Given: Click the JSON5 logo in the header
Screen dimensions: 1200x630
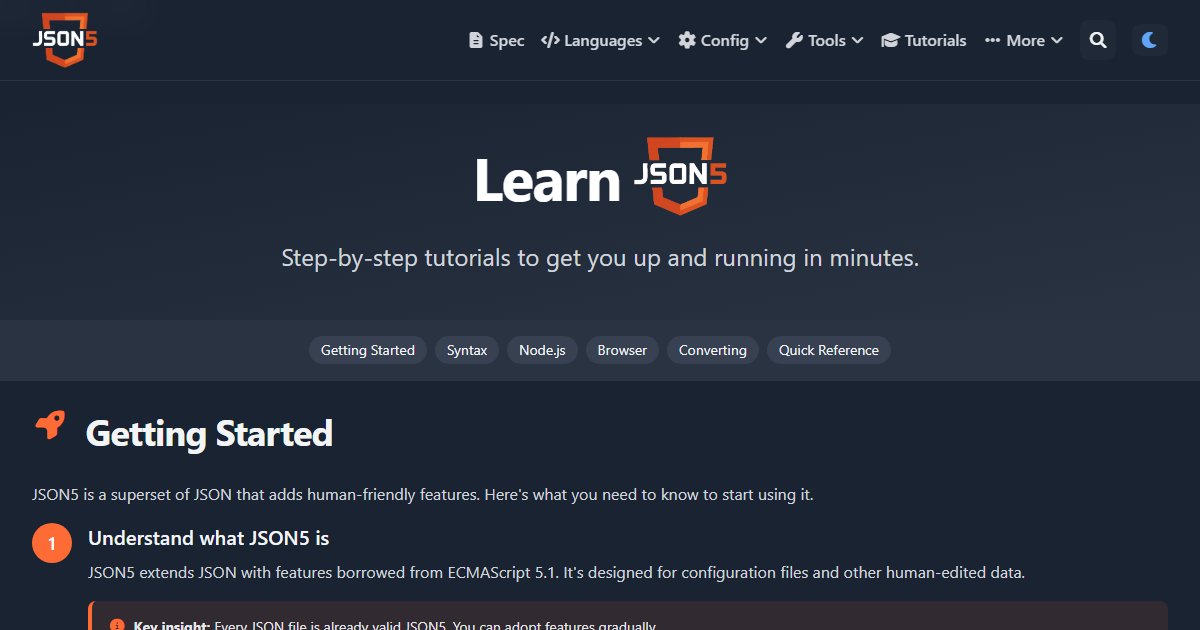Looking at the screenshot, I should pos(64,40).
